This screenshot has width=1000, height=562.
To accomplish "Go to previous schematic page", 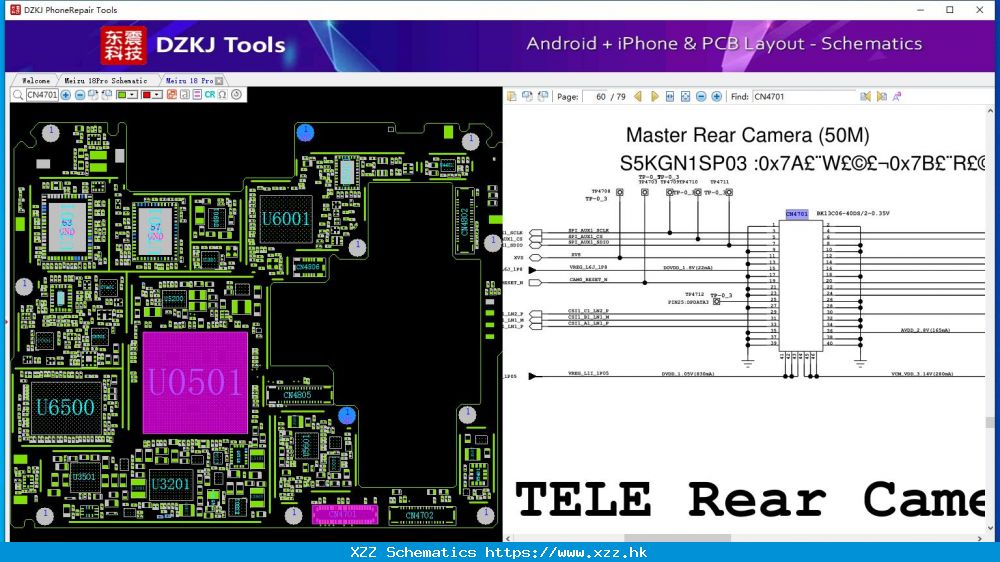I will (x=638, y=96).
